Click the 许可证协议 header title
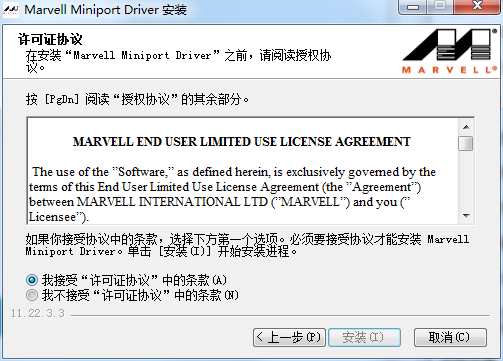 [x=50, y=39]
